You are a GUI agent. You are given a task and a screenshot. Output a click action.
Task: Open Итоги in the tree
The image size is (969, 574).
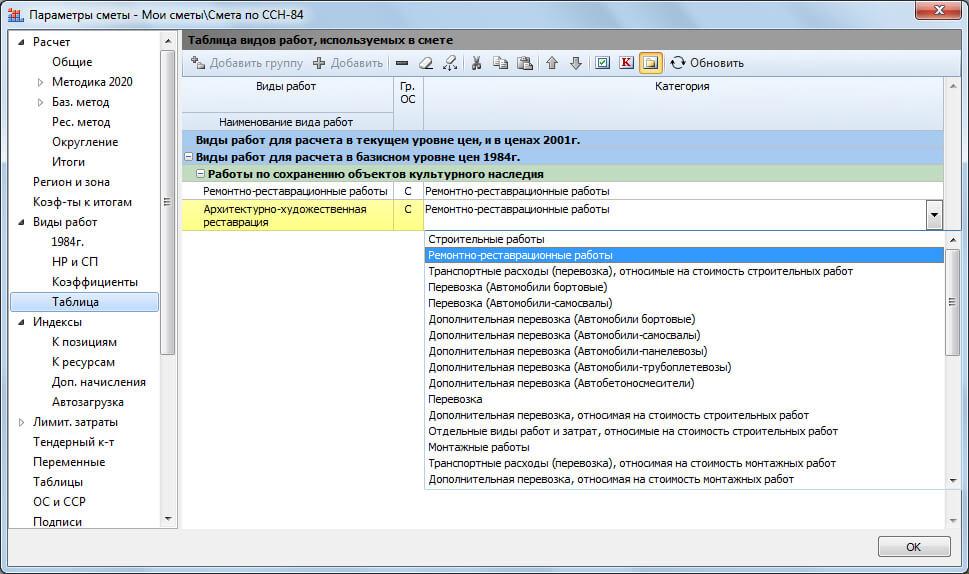pos(68,162)
